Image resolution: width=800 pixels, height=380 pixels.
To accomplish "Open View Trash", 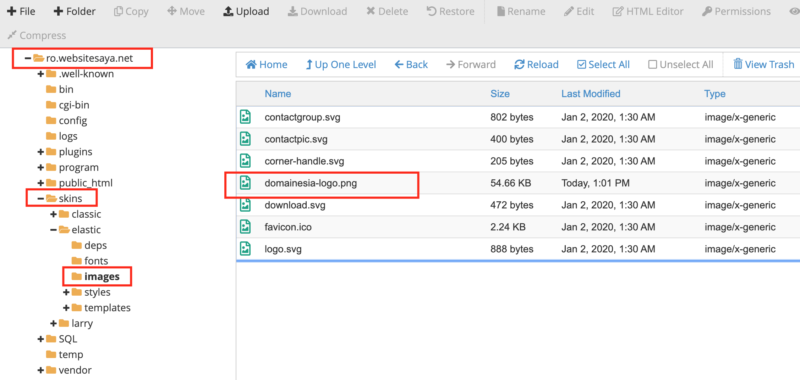I will 764,64.
